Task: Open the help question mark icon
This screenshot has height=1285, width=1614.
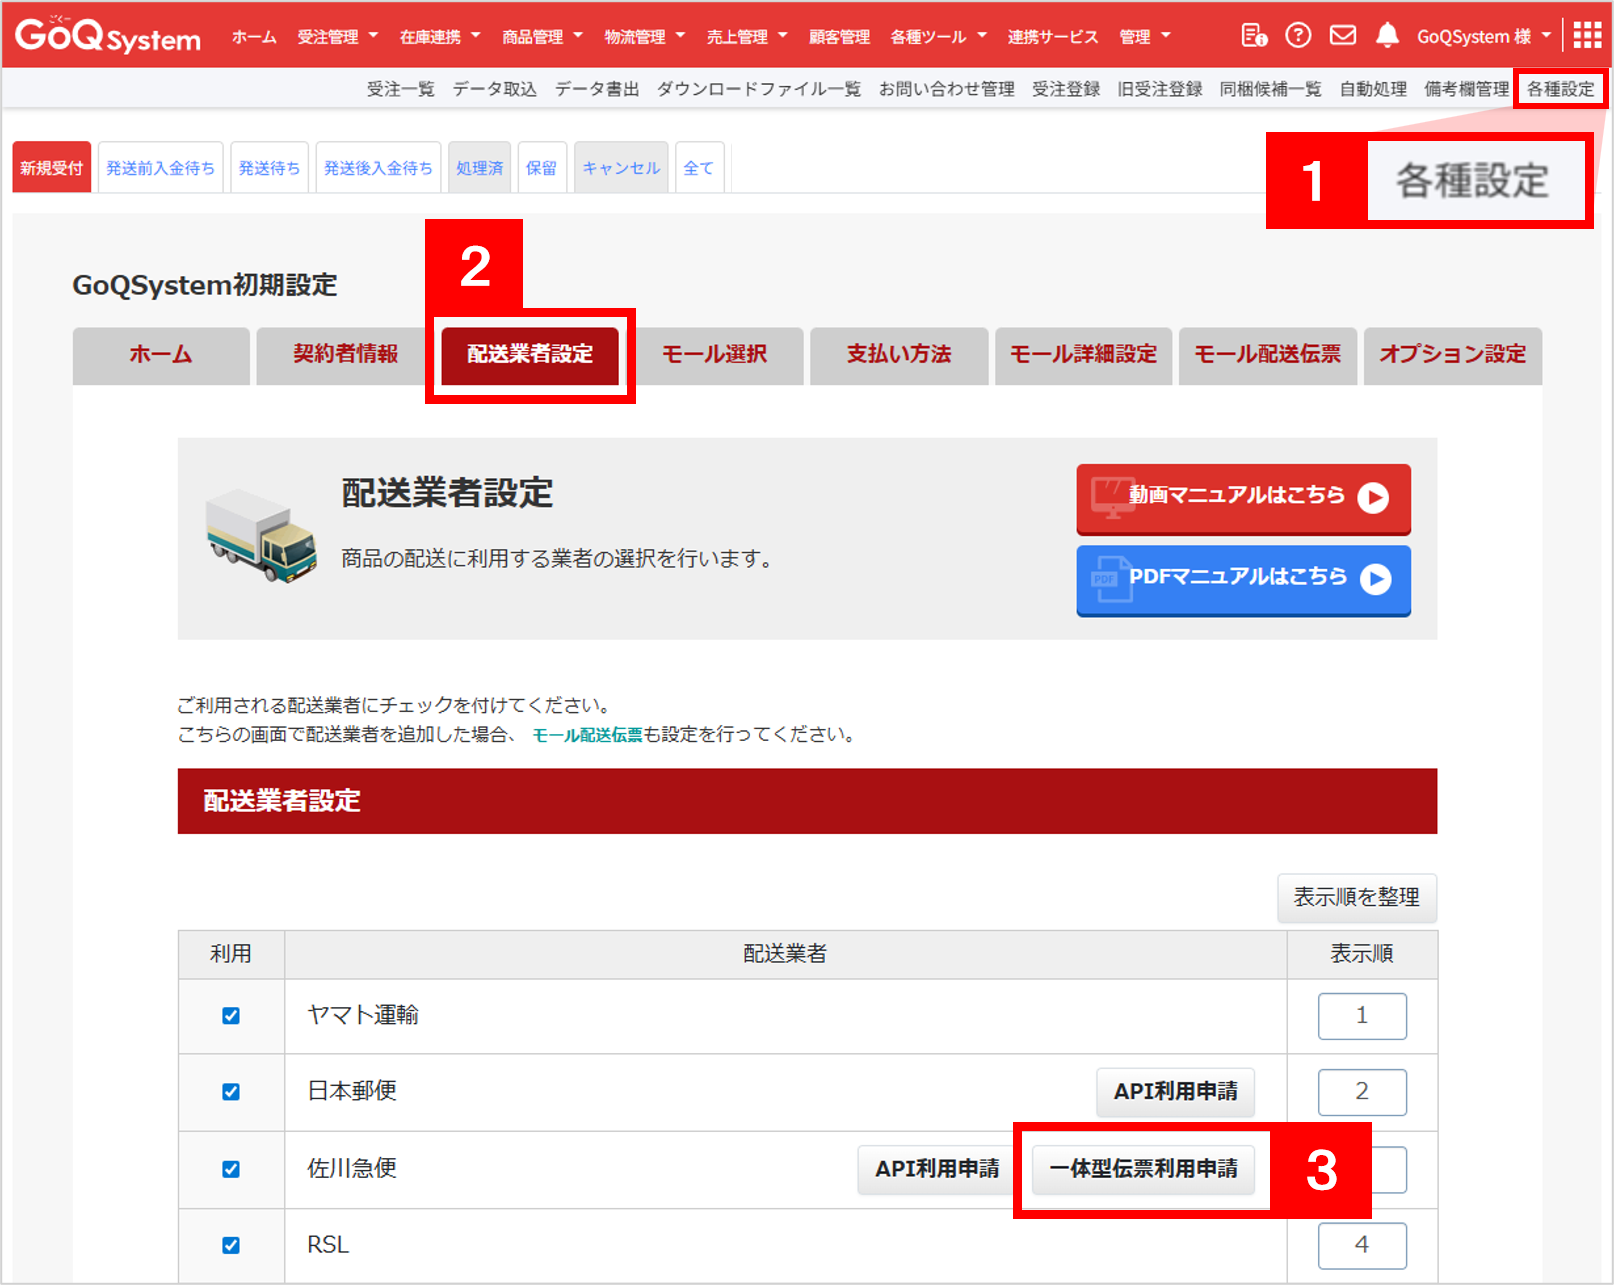Action: tap(1298, 36)
